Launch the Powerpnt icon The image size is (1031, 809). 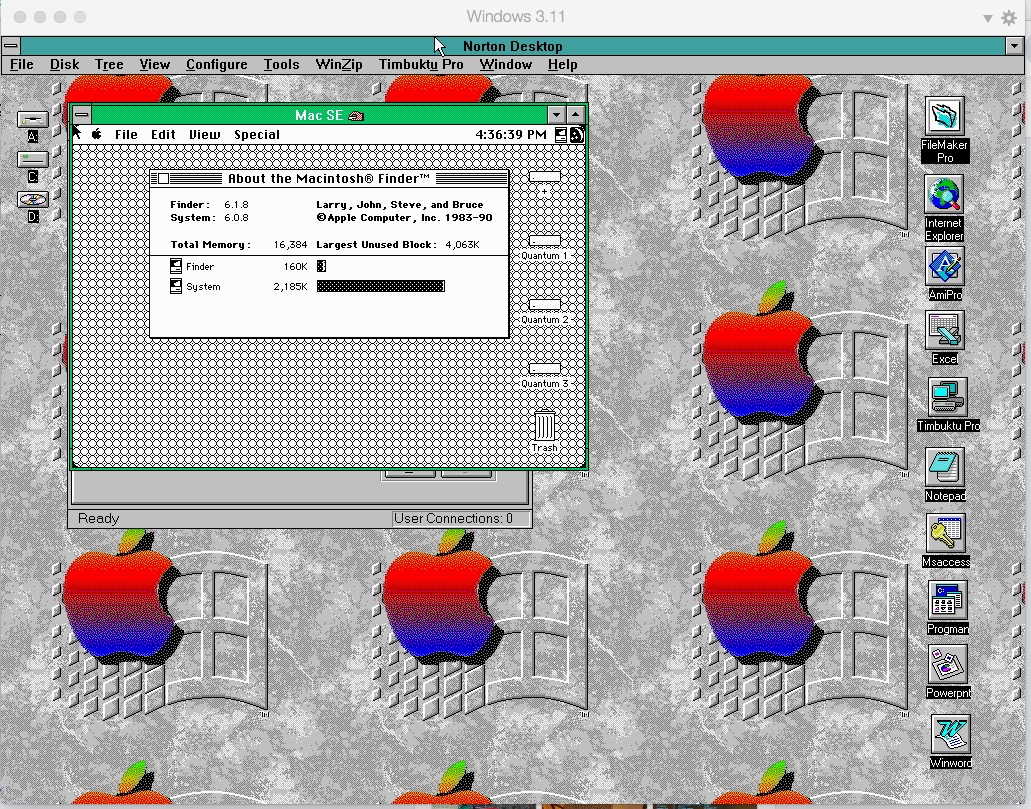click(x=947, y=664)
